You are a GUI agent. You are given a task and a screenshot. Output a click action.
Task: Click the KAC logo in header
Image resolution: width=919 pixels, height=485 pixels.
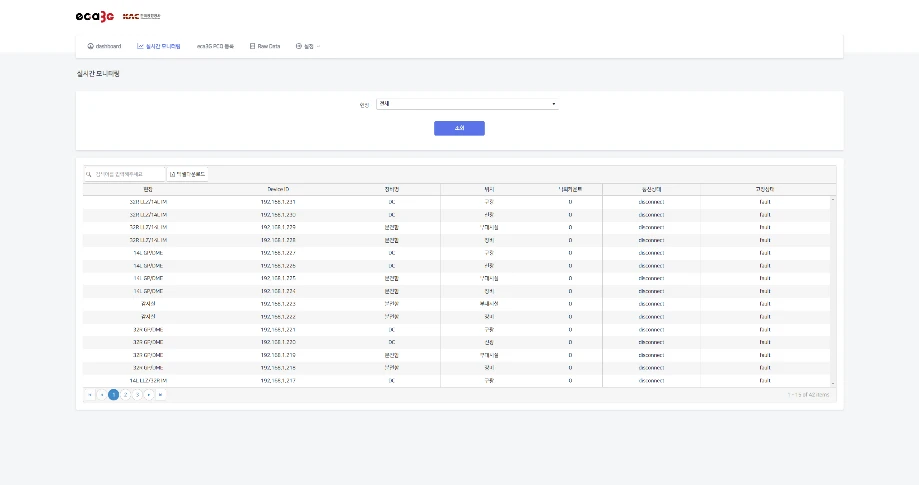pyautogui.click(x=141, y=16)
